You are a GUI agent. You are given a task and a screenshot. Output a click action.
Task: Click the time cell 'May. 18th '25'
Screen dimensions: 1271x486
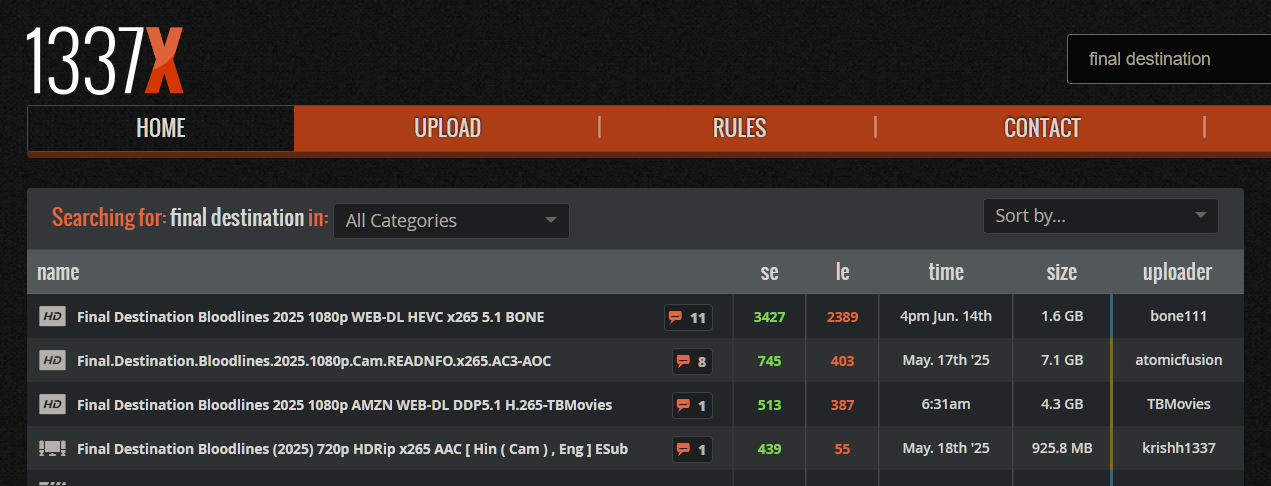(x=946, y=448)
